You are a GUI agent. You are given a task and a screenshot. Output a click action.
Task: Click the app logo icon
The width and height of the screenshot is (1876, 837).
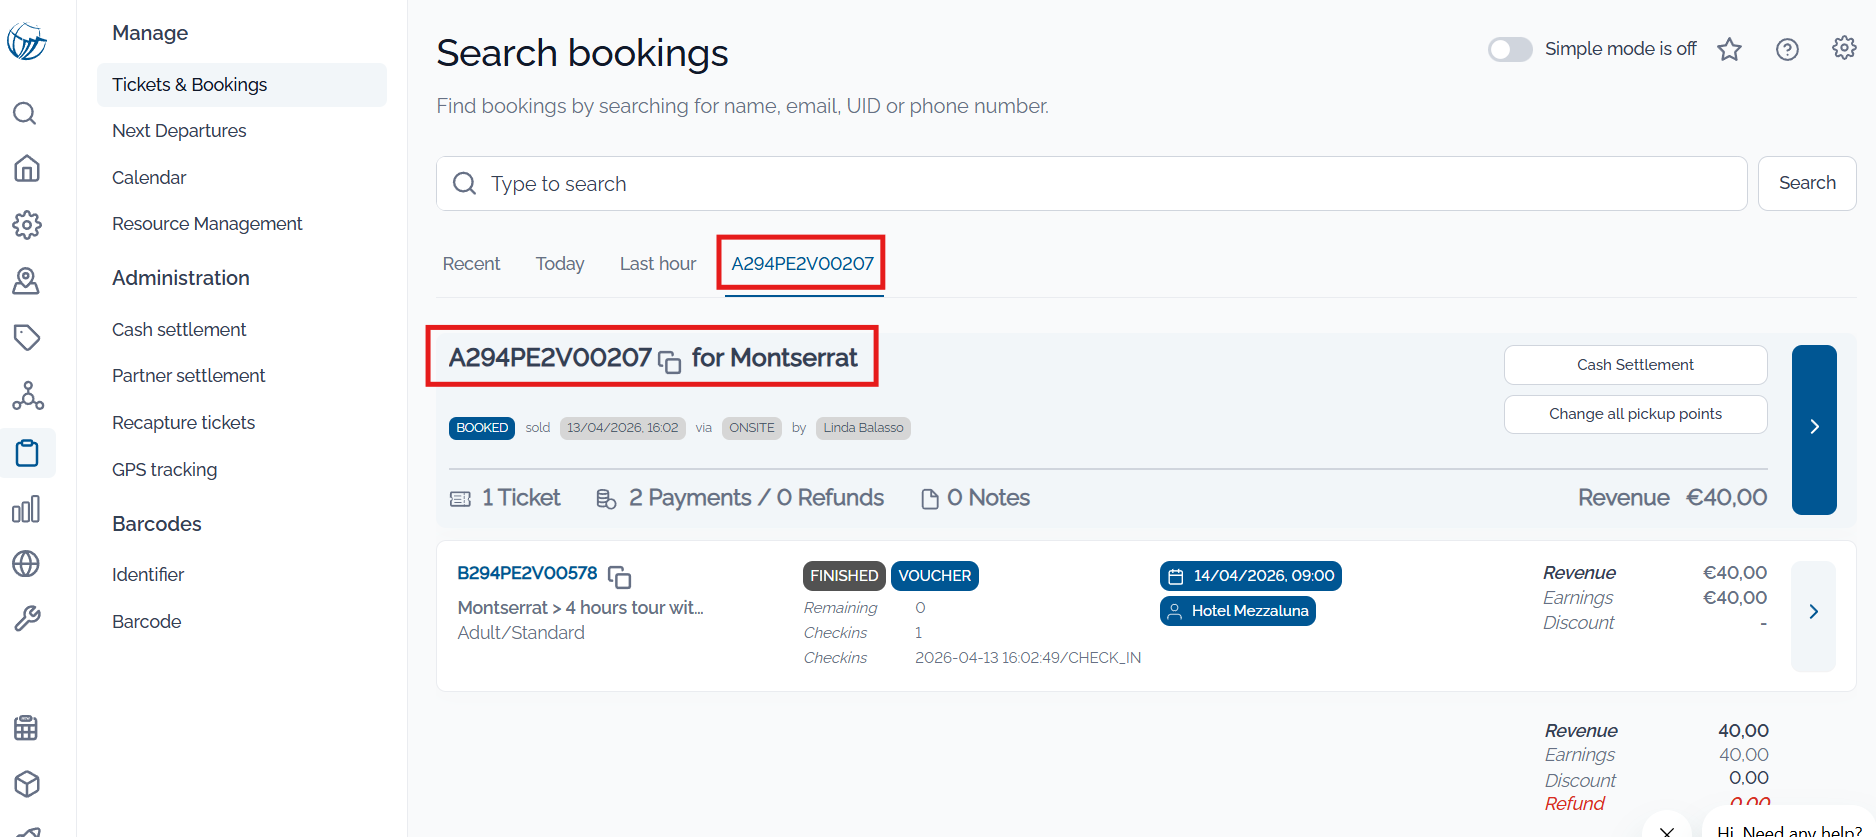[27, 42]
